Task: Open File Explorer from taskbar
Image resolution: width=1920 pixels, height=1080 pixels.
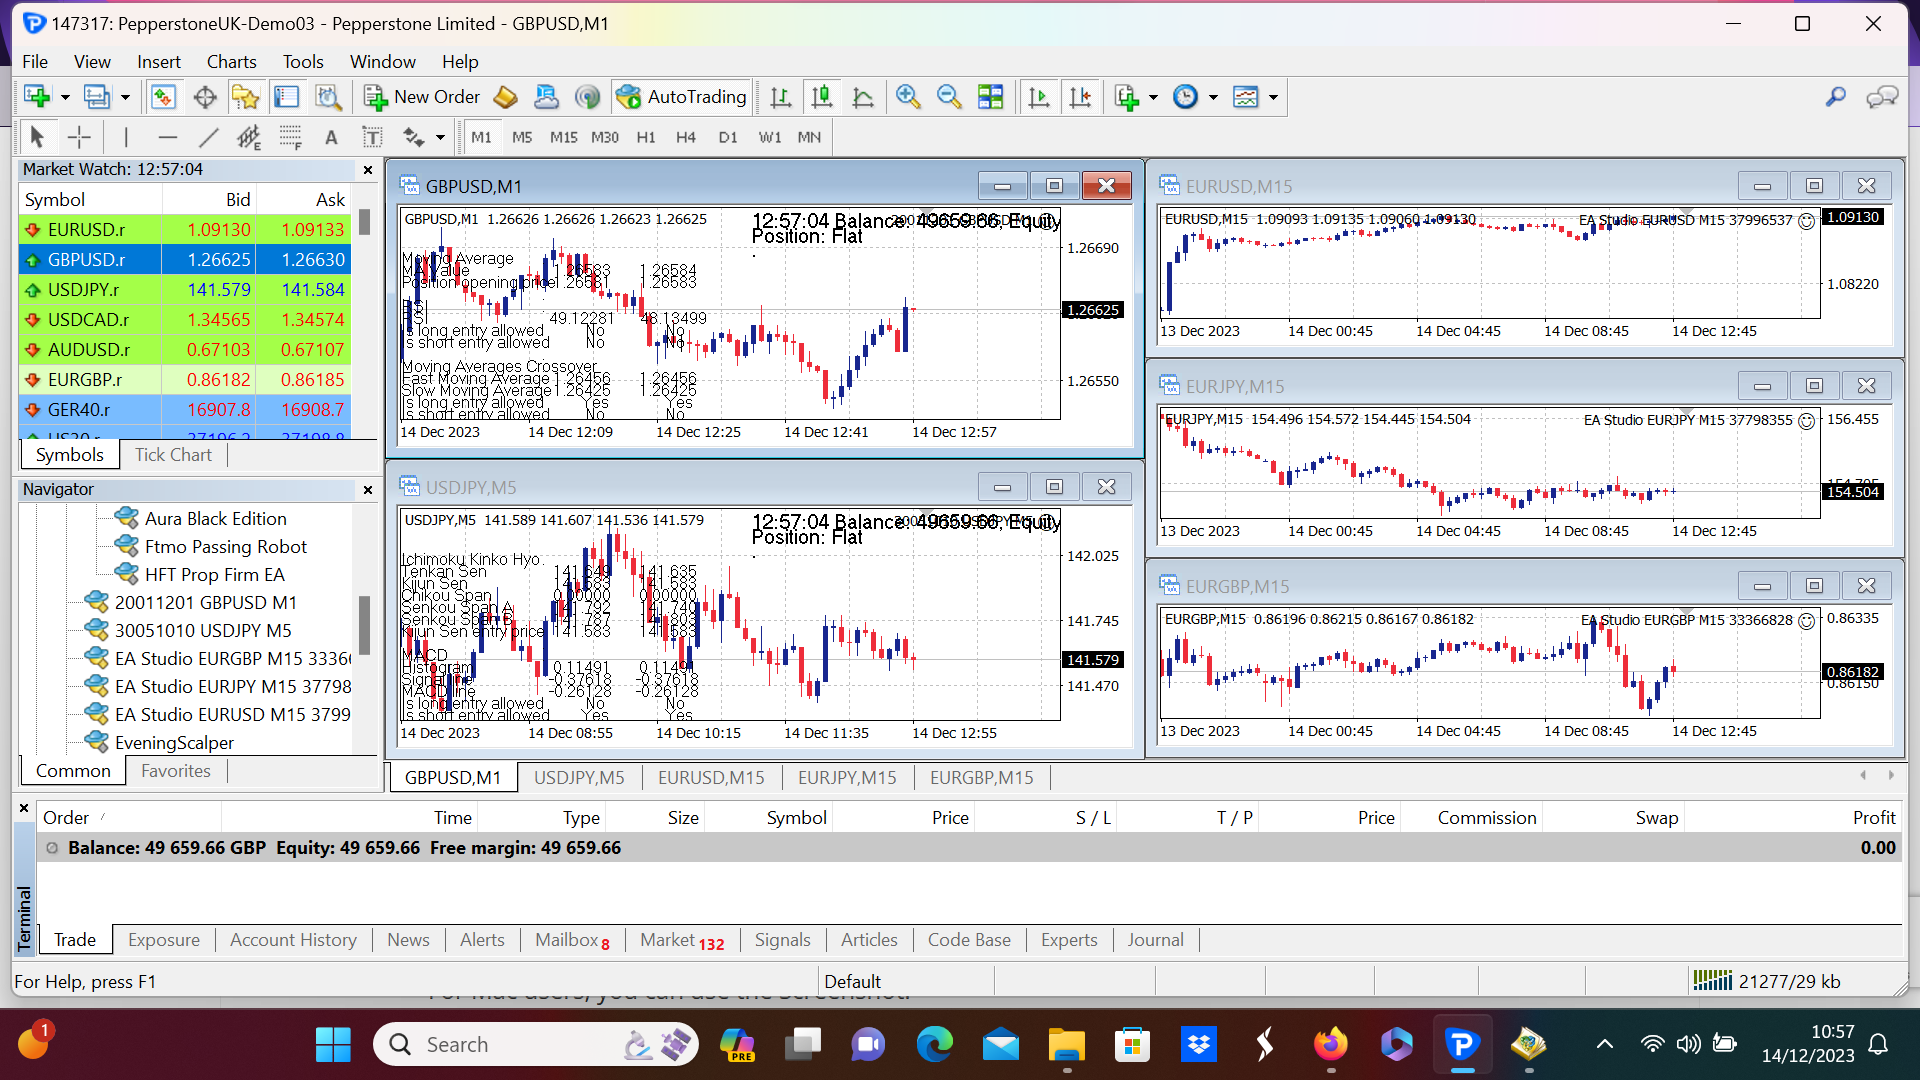Action: (1066, 1045)
